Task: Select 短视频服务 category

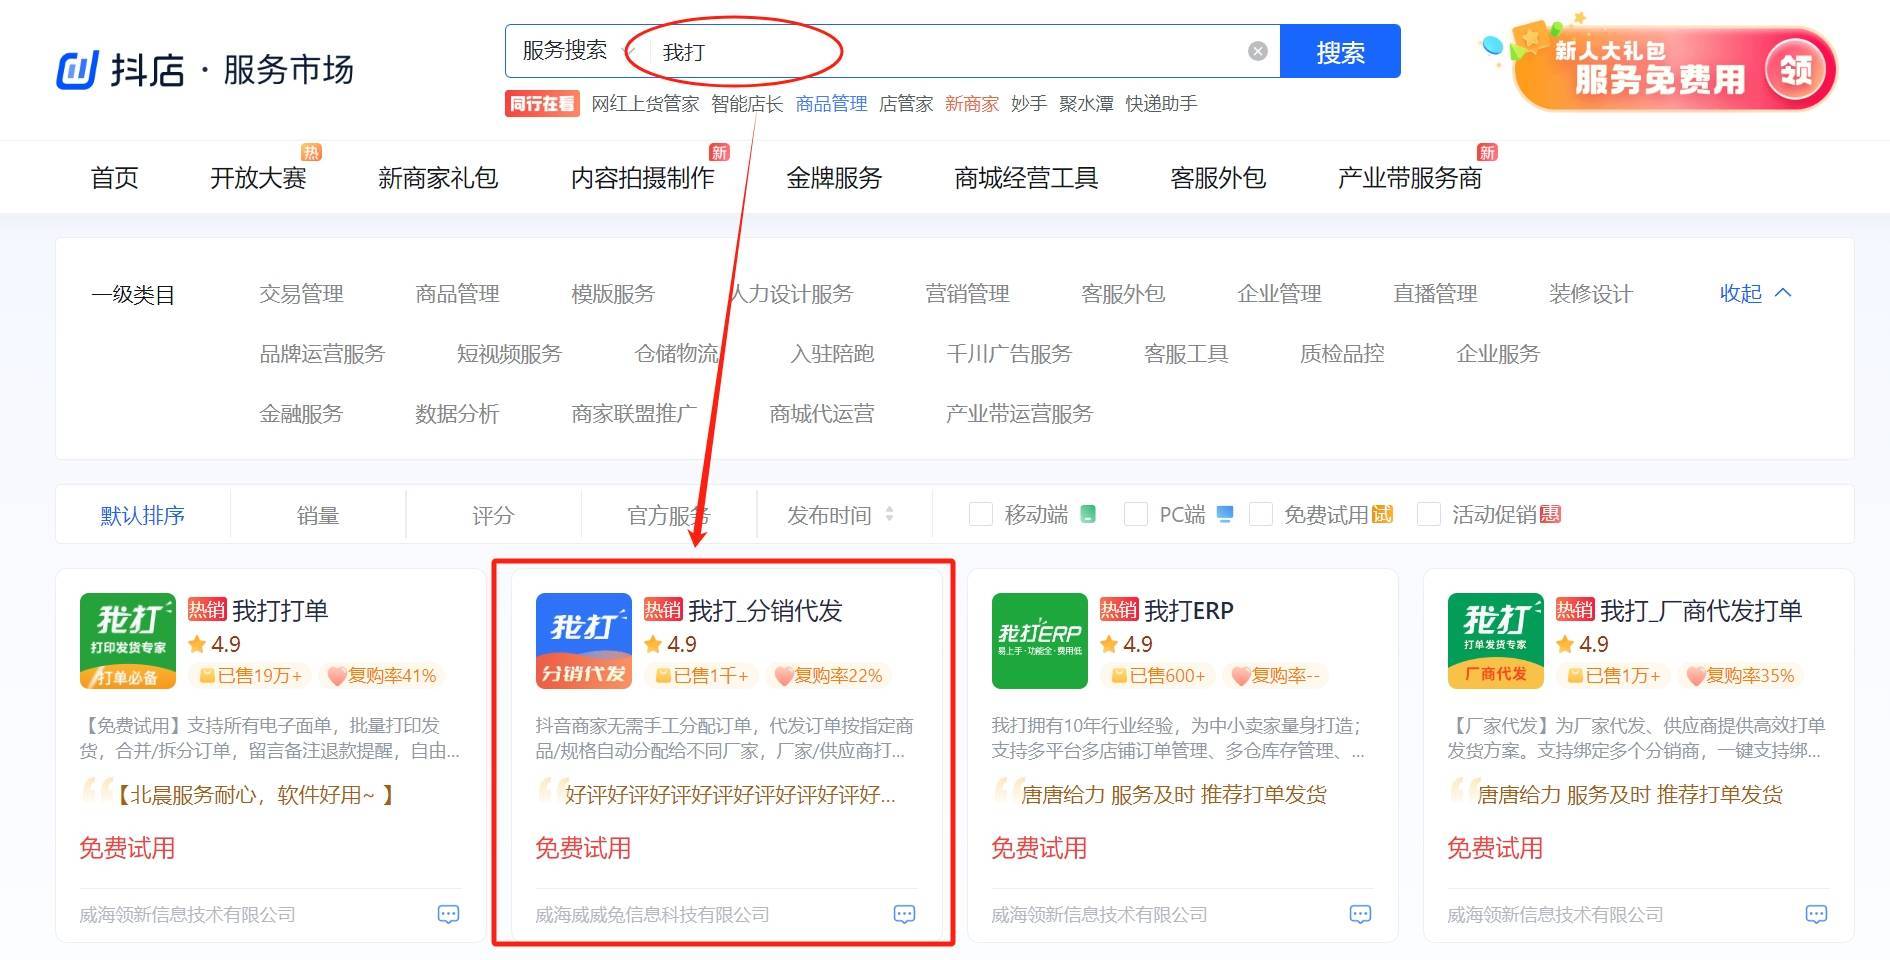Action: point(509,354)
